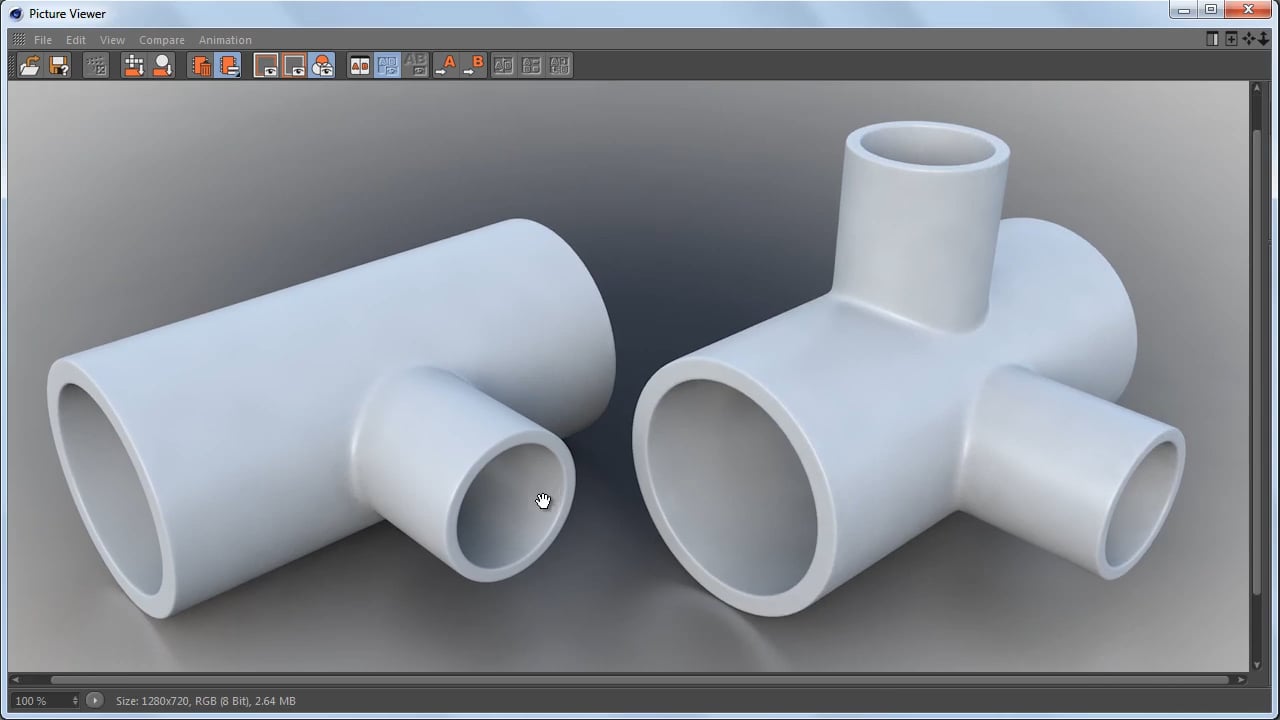Open the Compare menu
This screenshot has height=720, width=1280.
click(162, 40)
